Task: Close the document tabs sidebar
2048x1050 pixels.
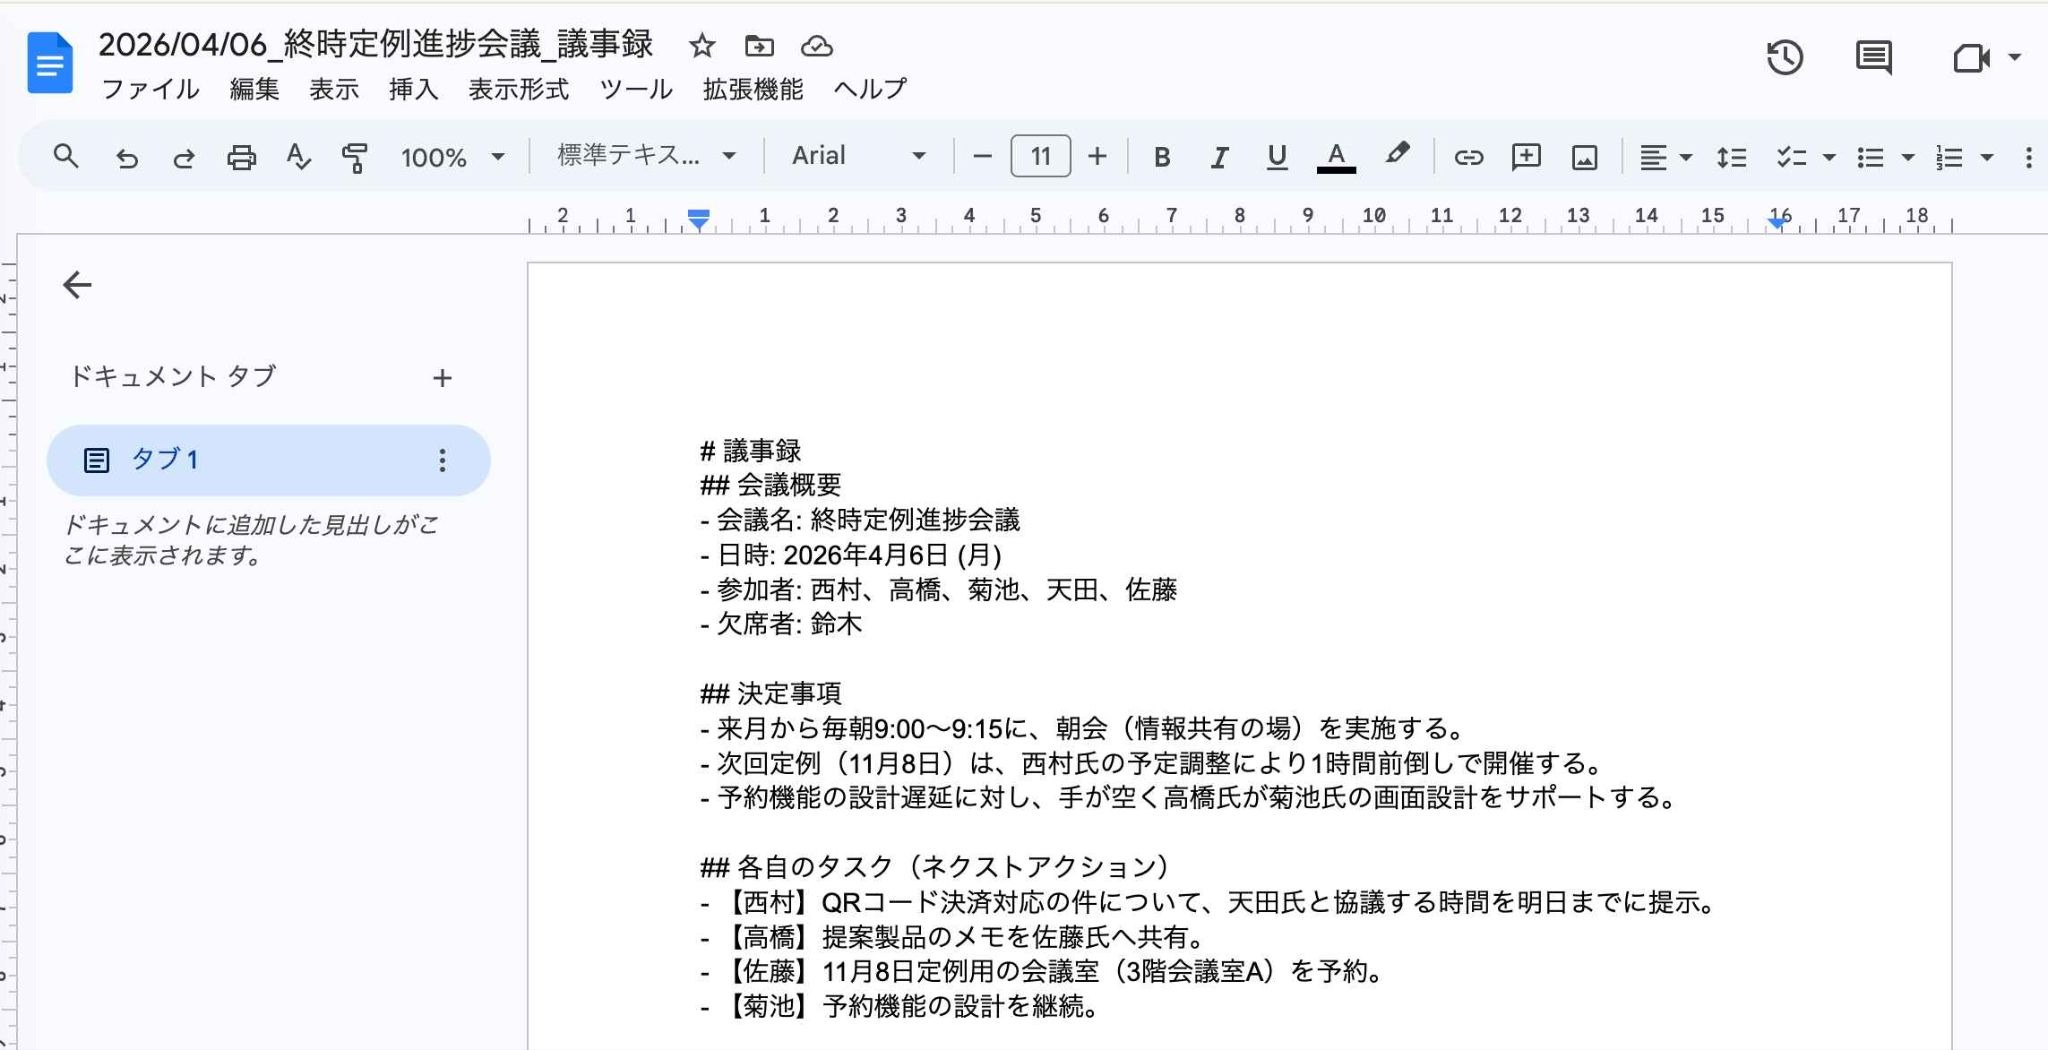Action: (77, 285)
